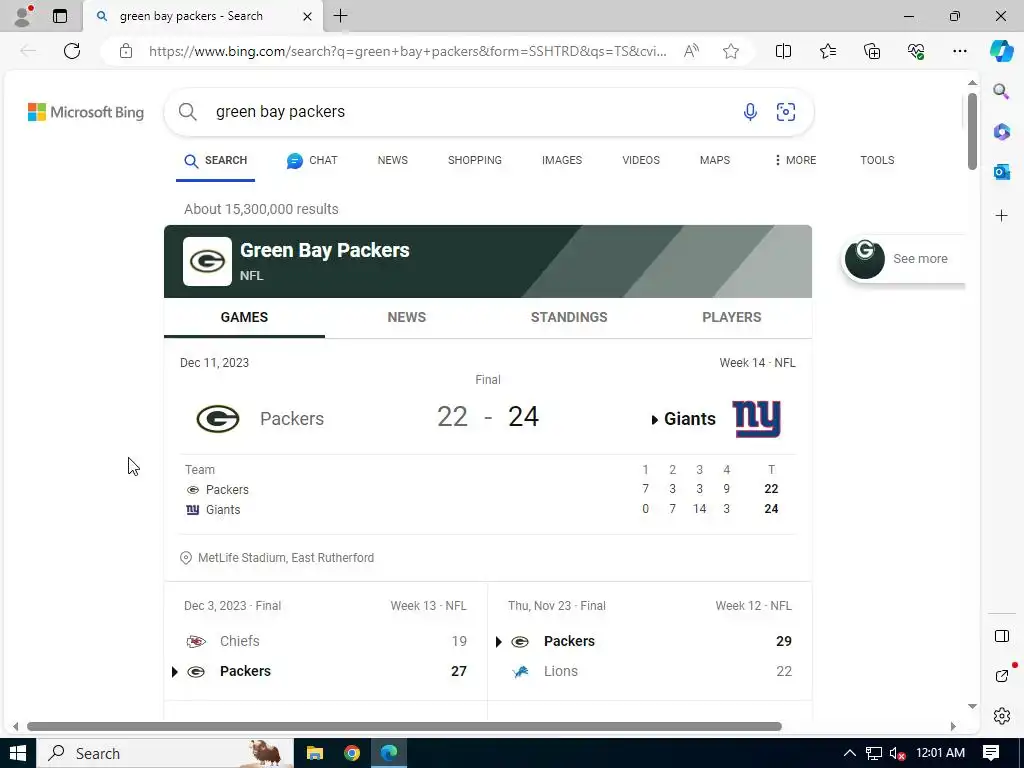Screen dimensions: 1024x768
Task: Open split screen icon
Action: point(783,51)
